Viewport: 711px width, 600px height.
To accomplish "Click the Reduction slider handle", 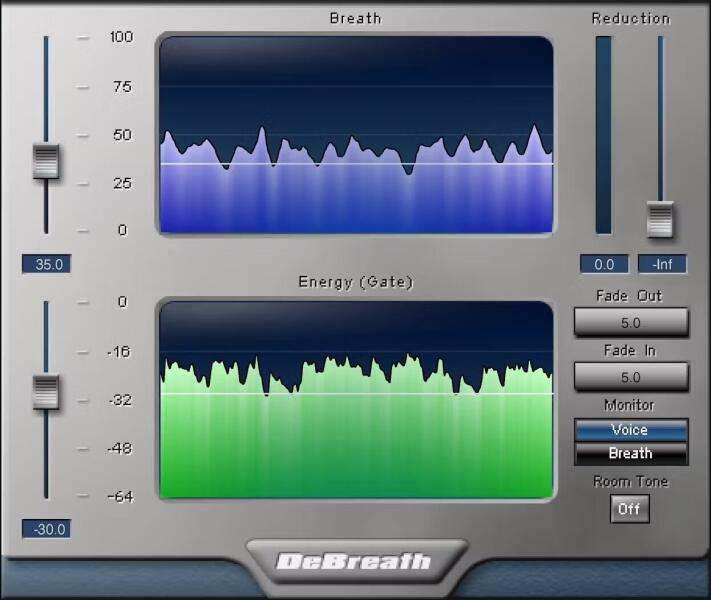I will [660, 219].
